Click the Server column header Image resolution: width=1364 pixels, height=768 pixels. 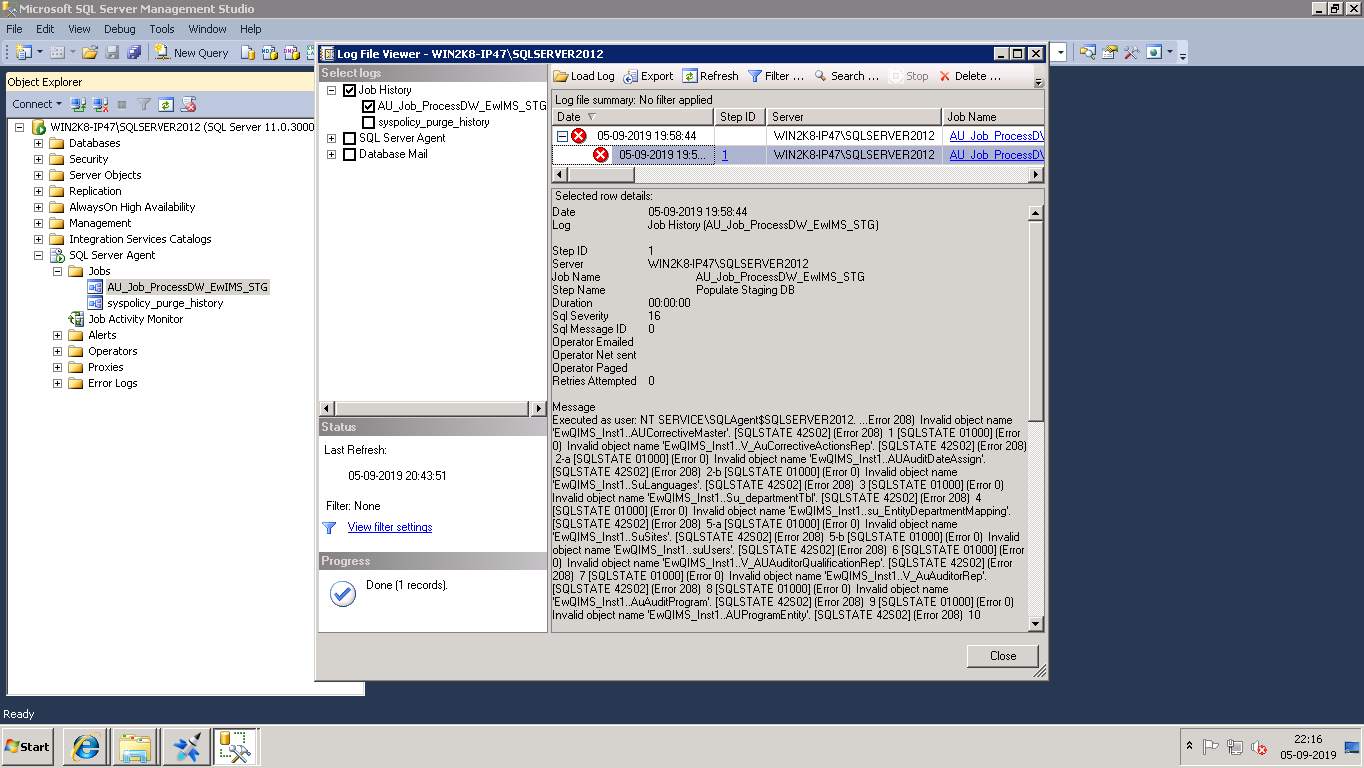(854, 117)
